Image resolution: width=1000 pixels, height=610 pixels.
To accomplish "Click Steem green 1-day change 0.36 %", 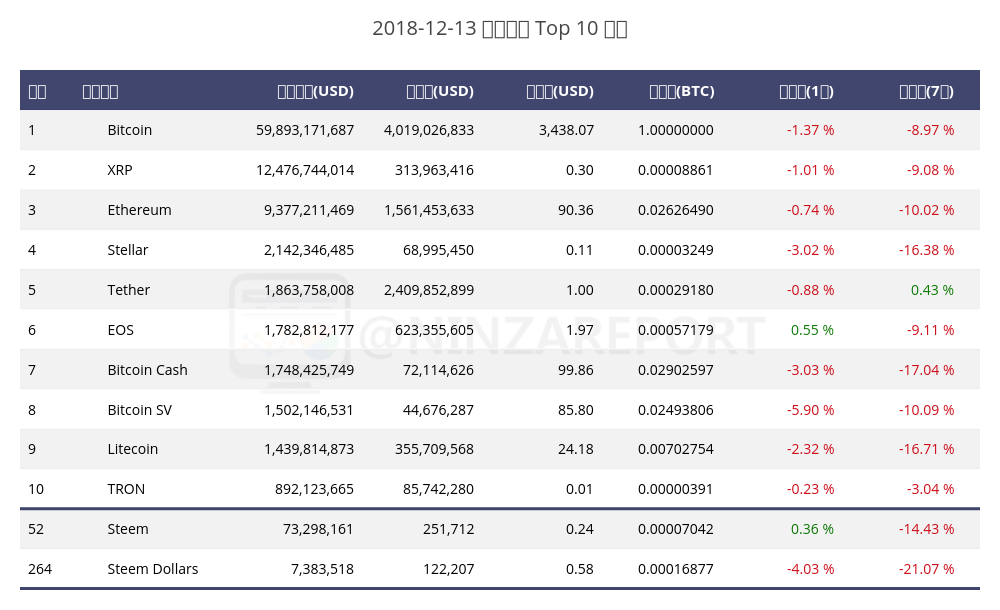I will (x=812, y=529).
